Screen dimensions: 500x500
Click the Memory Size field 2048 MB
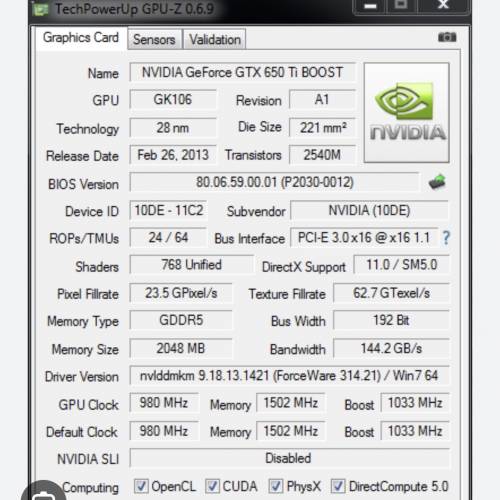tap(181, 349)
